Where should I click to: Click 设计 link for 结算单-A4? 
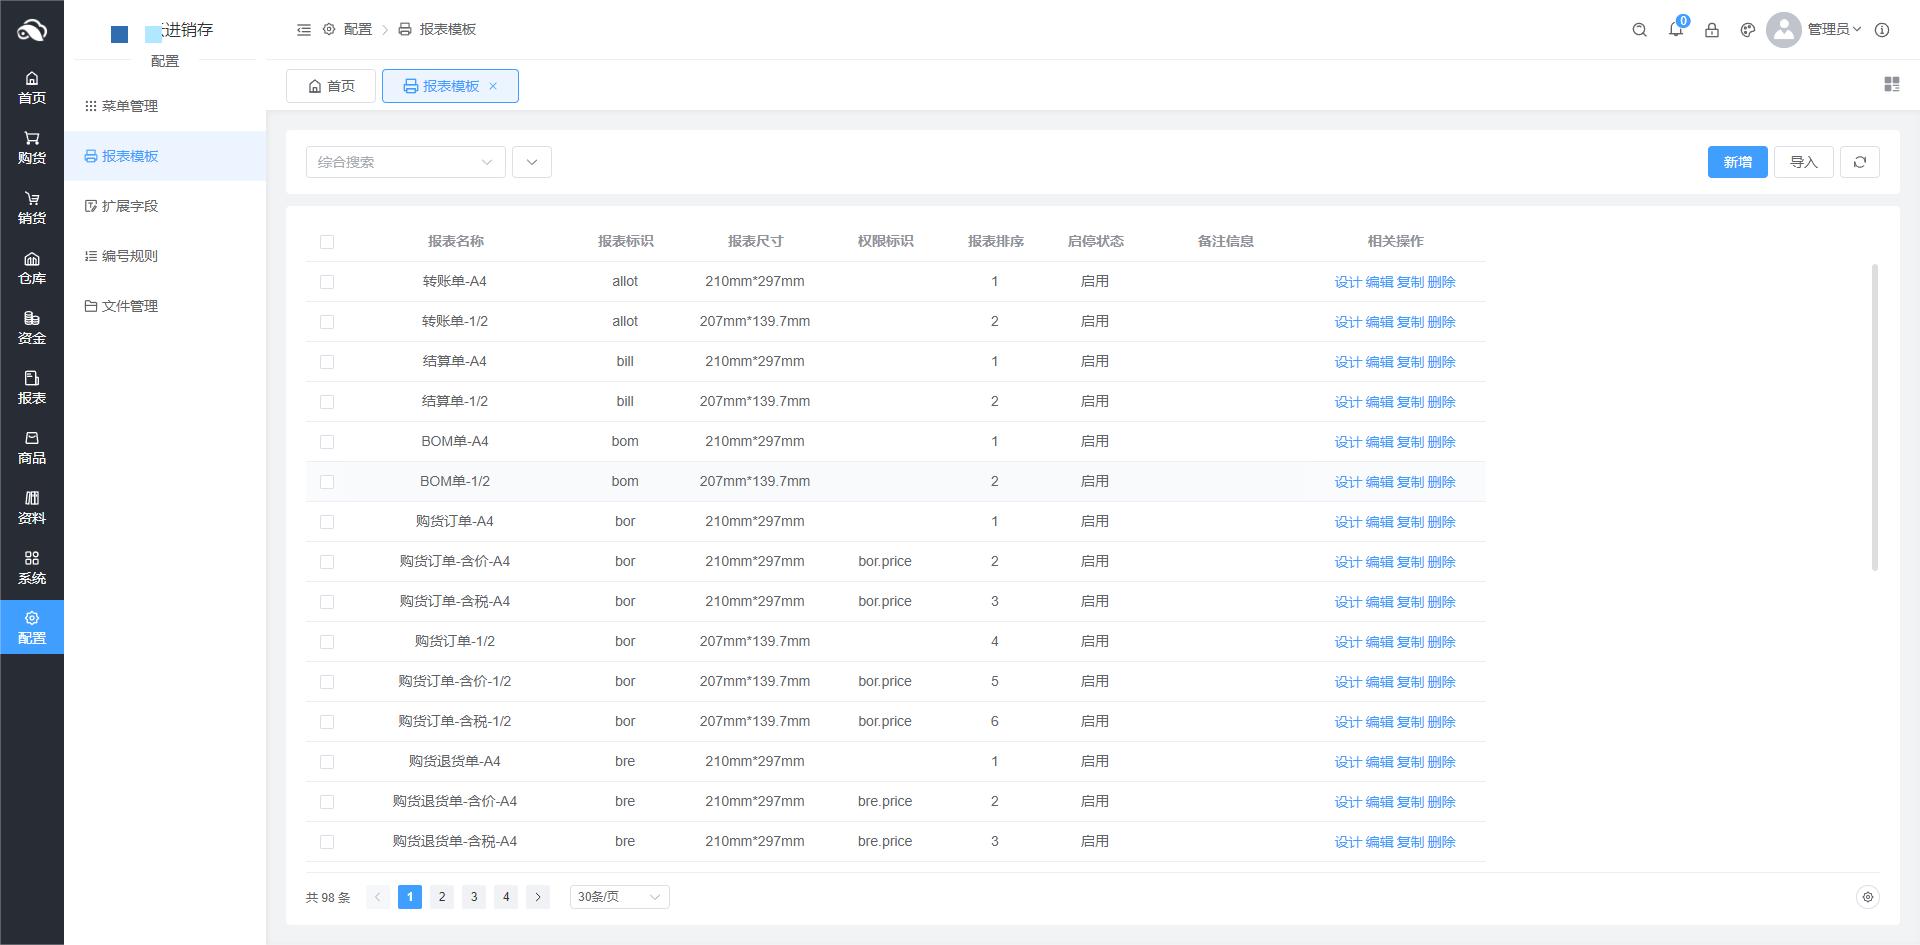point(1347,362)
